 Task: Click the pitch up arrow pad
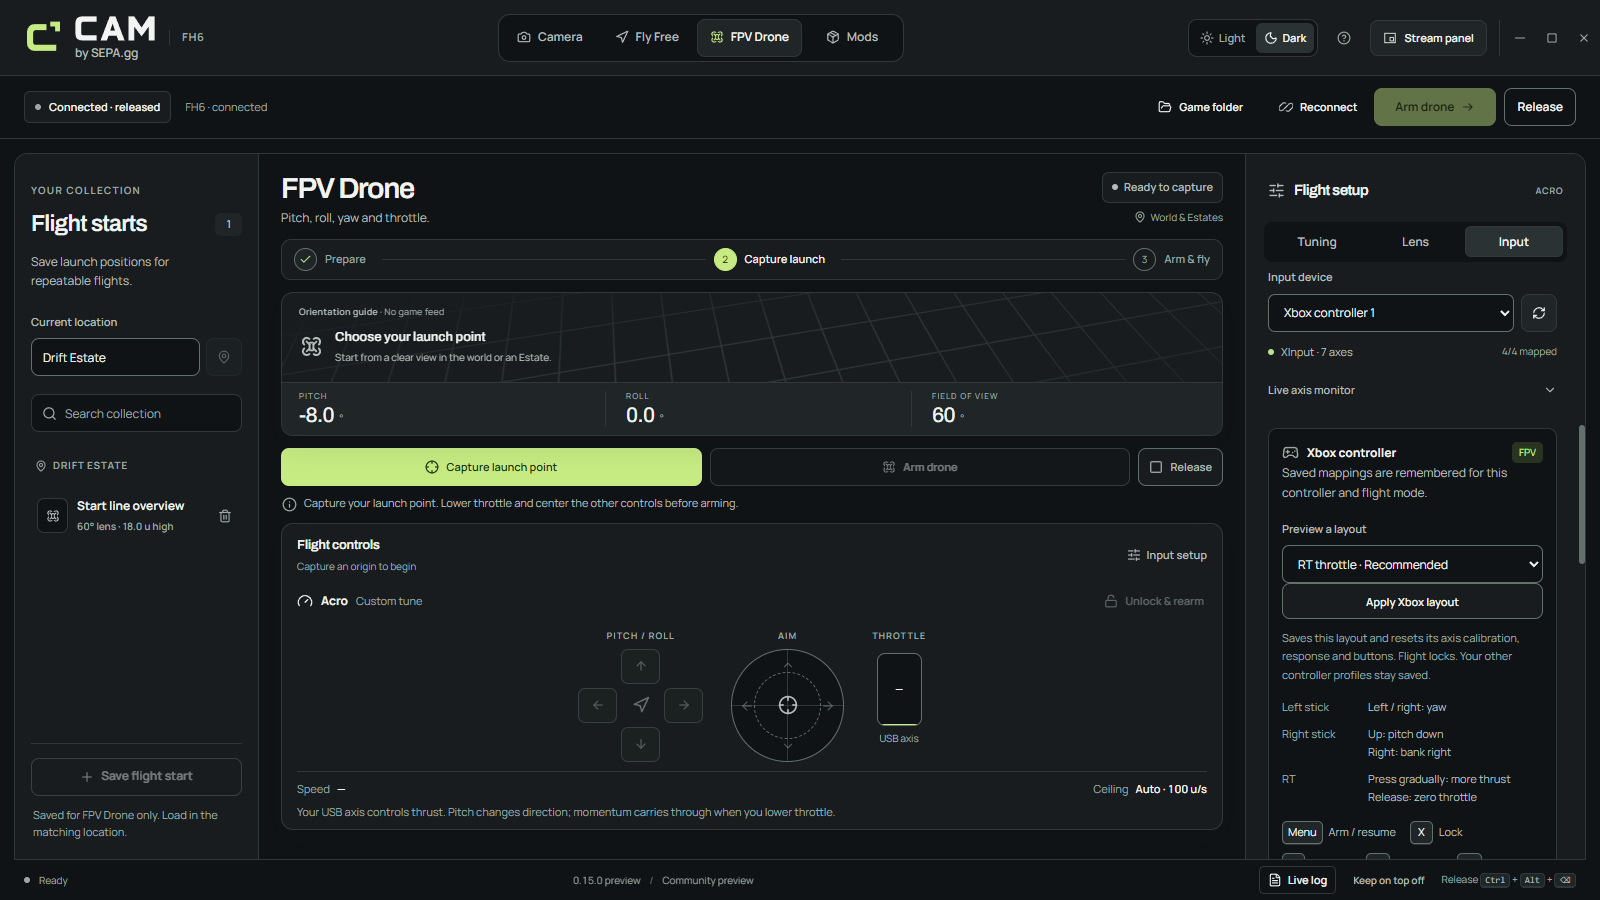click(641, 666)
